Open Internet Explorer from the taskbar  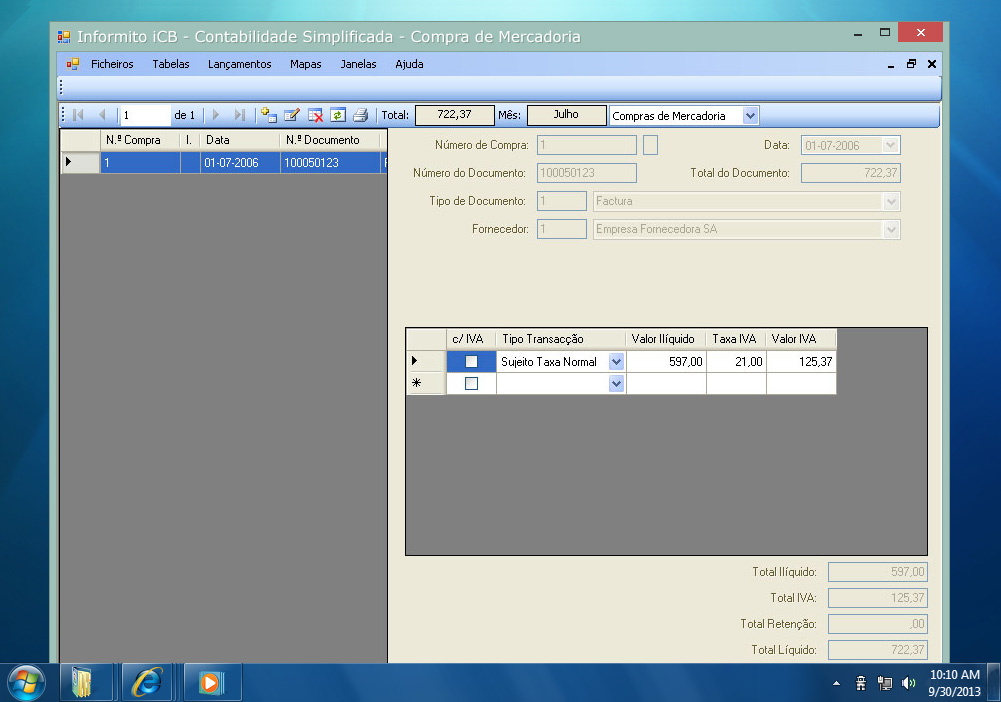[x=147, y=682]
